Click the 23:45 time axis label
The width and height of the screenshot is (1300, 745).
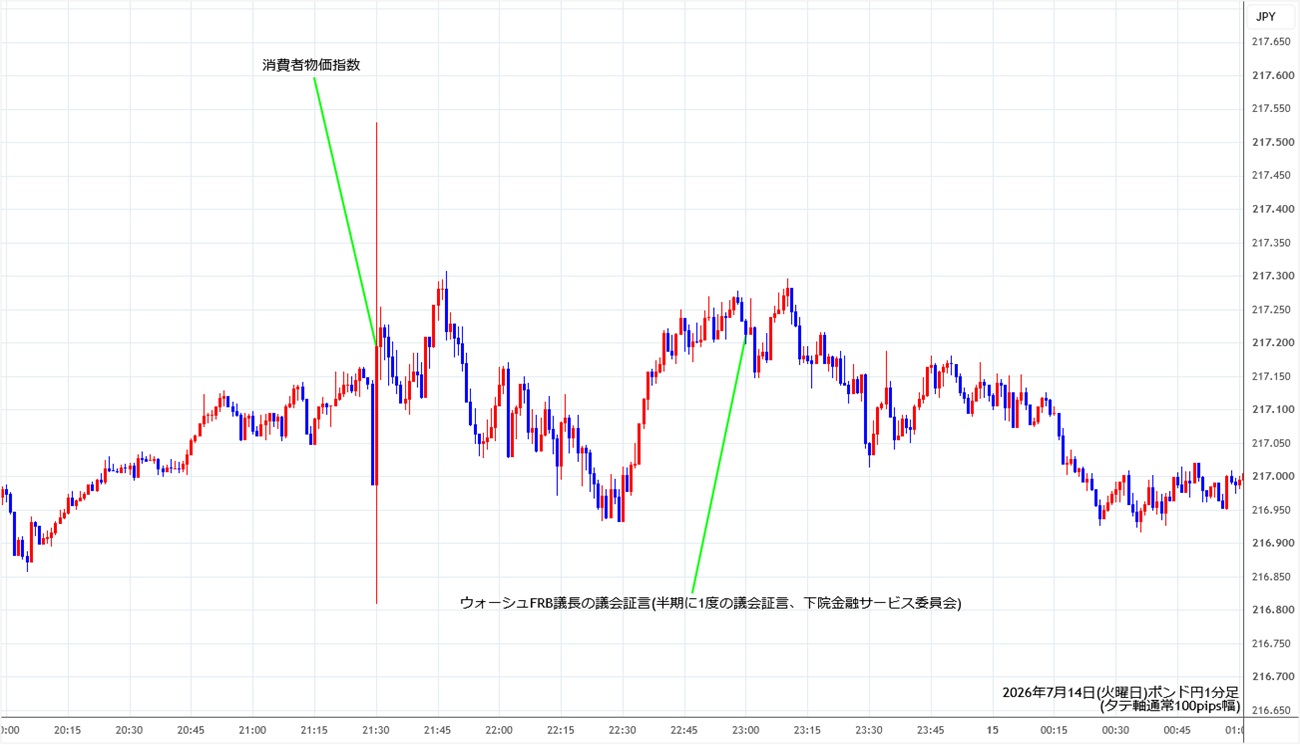[929, 730]
